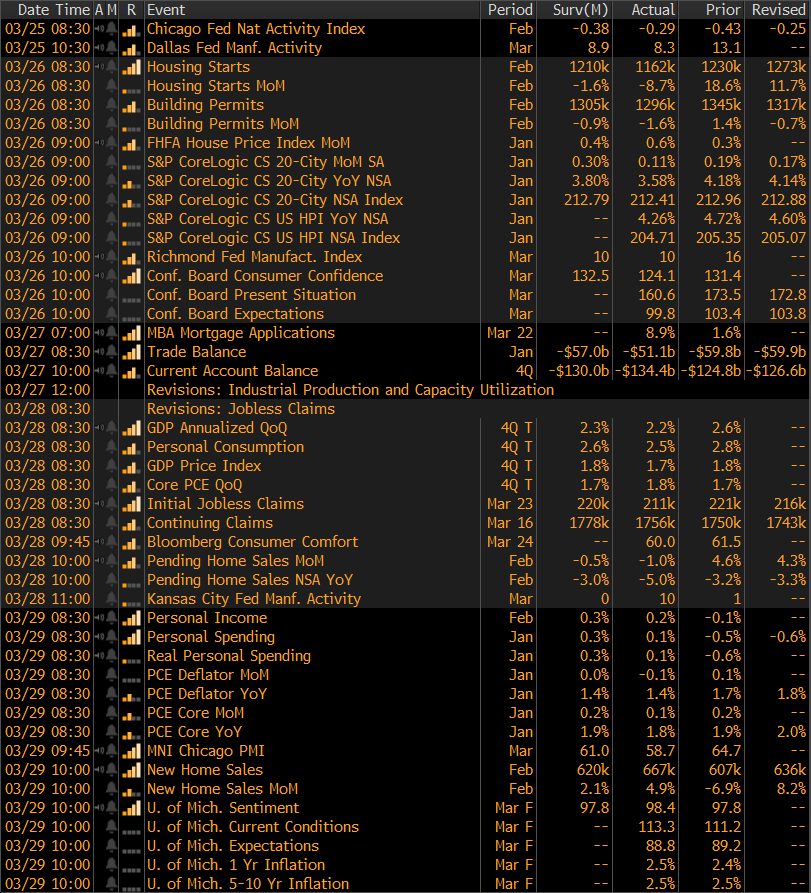Open Revisions: Jobless Claims entry
Image resolution: width=811 pixels, height=893 pixels.
[240, 409]
